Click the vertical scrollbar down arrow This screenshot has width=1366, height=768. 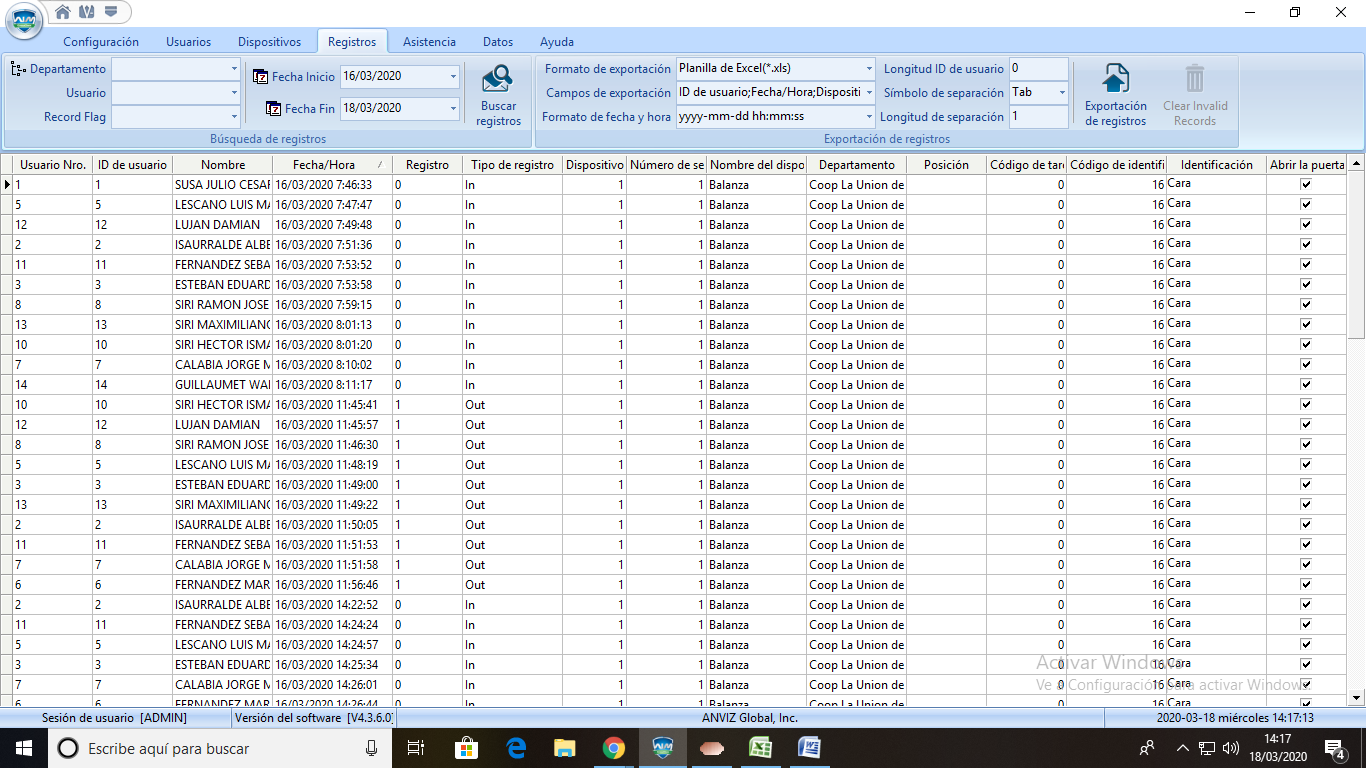pos(1357,697)
